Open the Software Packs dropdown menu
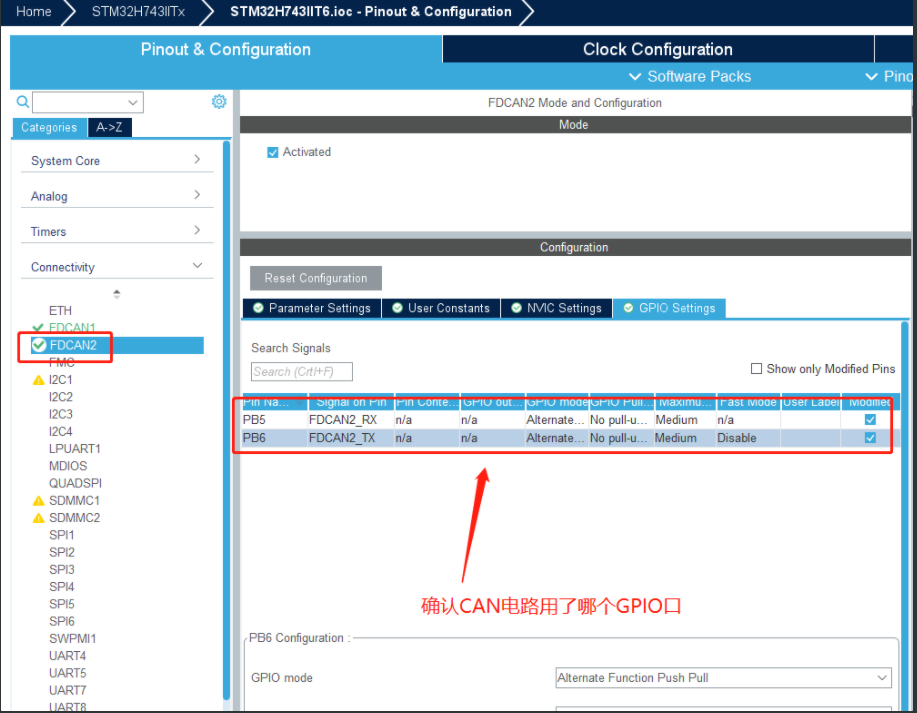The width and height of the screenshot is (917, 713). tap(690, 77)
